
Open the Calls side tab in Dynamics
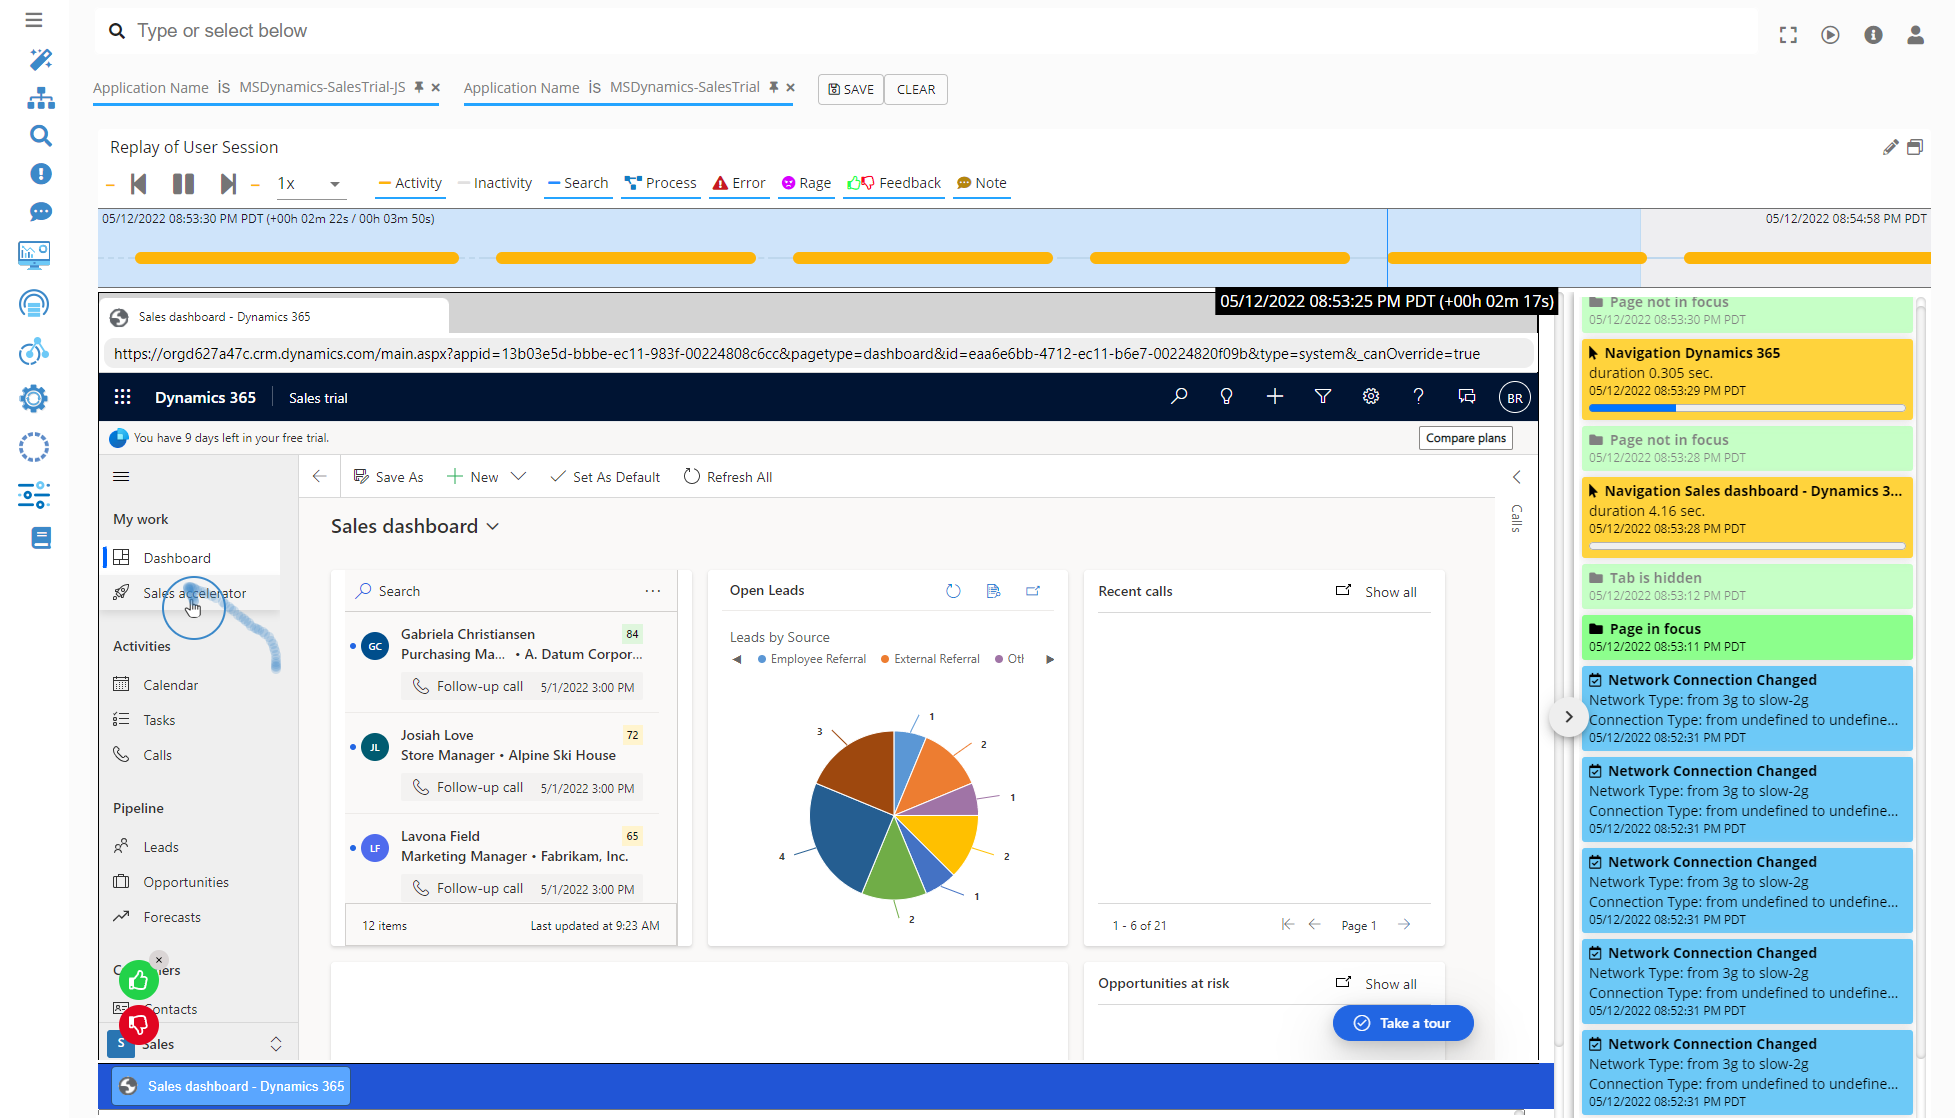pyautogui.click(x=1516, y=519)
